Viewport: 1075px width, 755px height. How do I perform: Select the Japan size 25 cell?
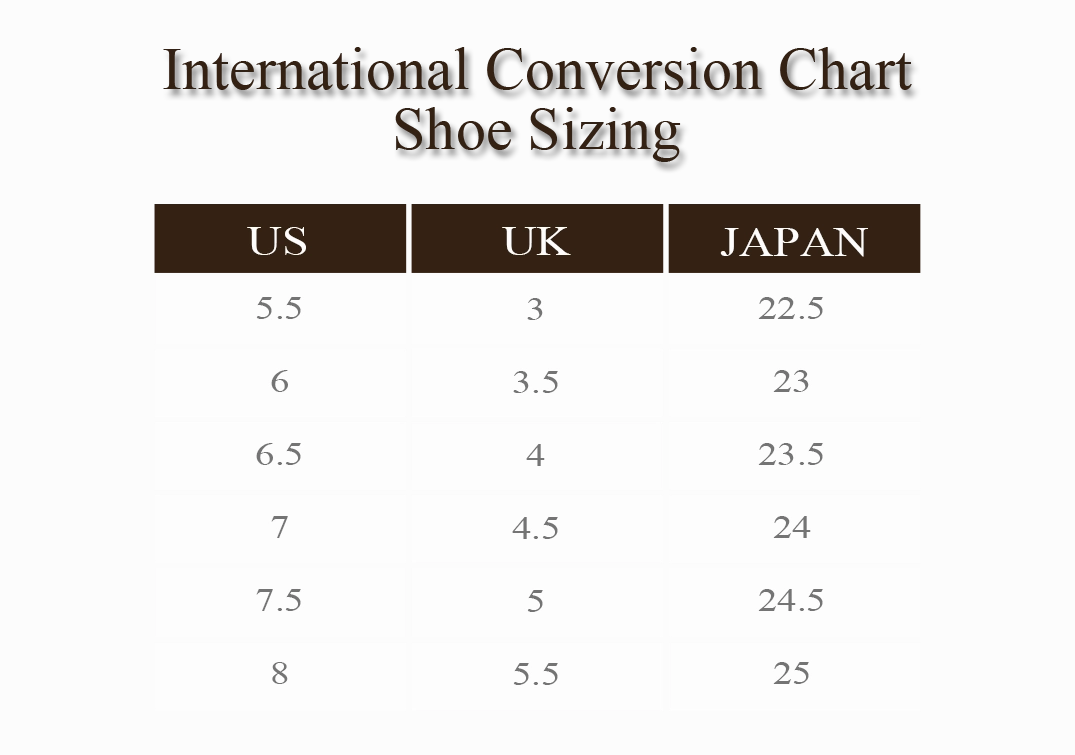coord(791,674)
